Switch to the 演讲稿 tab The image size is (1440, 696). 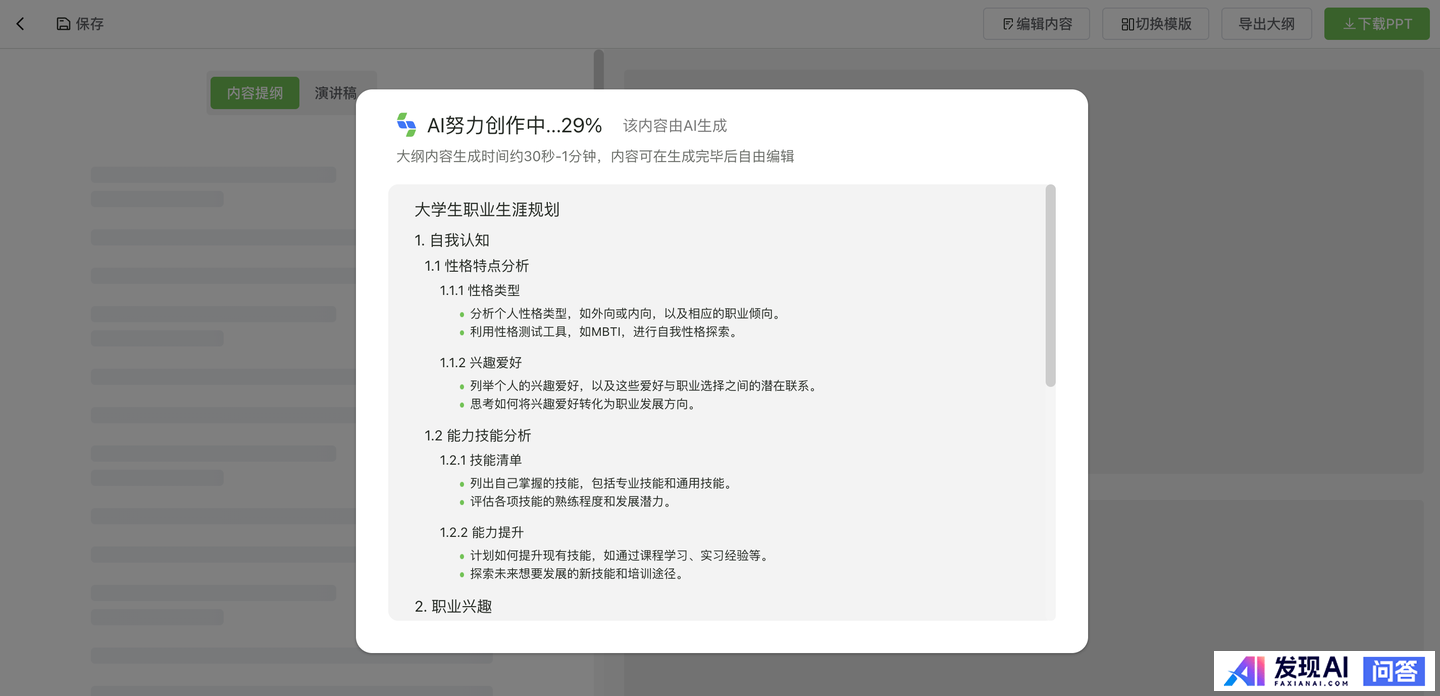tap(336, 93)
